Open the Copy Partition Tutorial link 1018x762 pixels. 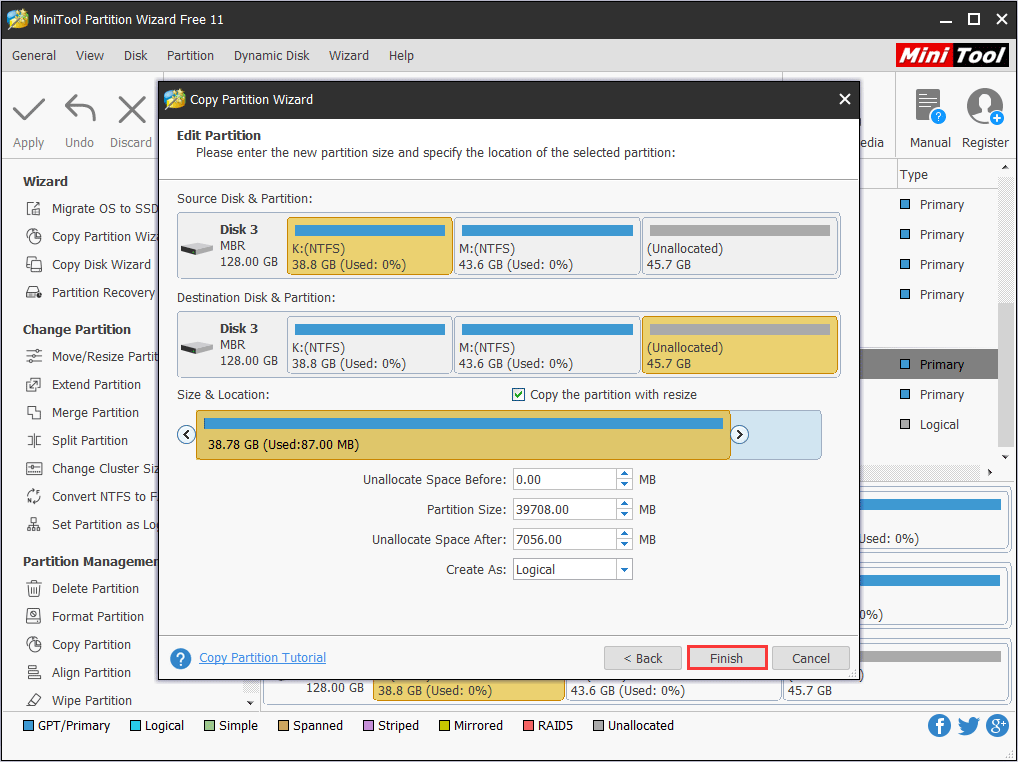click(x=262, y=657)
